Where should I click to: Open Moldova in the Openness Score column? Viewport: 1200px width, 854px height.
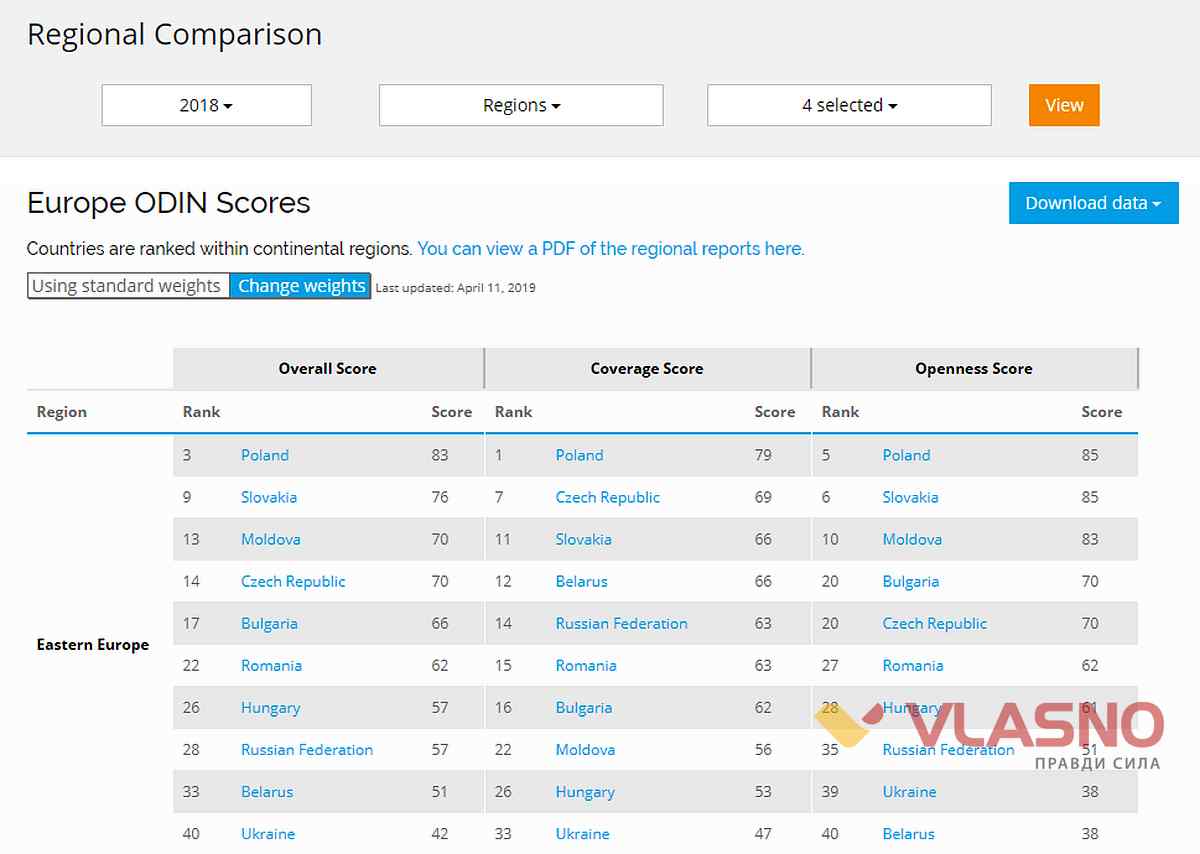pyautogui.click(x=913, y=539)
